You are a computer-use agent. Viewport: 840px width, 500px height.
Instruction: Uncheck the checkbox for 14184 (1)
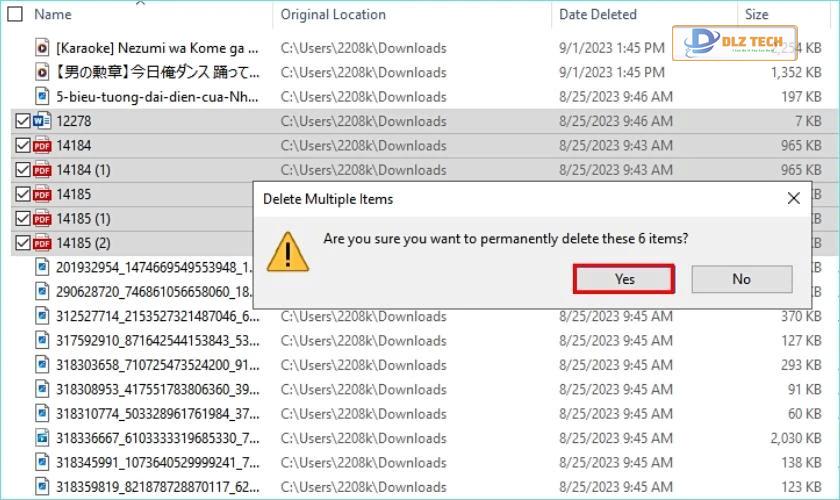point(22,170)
